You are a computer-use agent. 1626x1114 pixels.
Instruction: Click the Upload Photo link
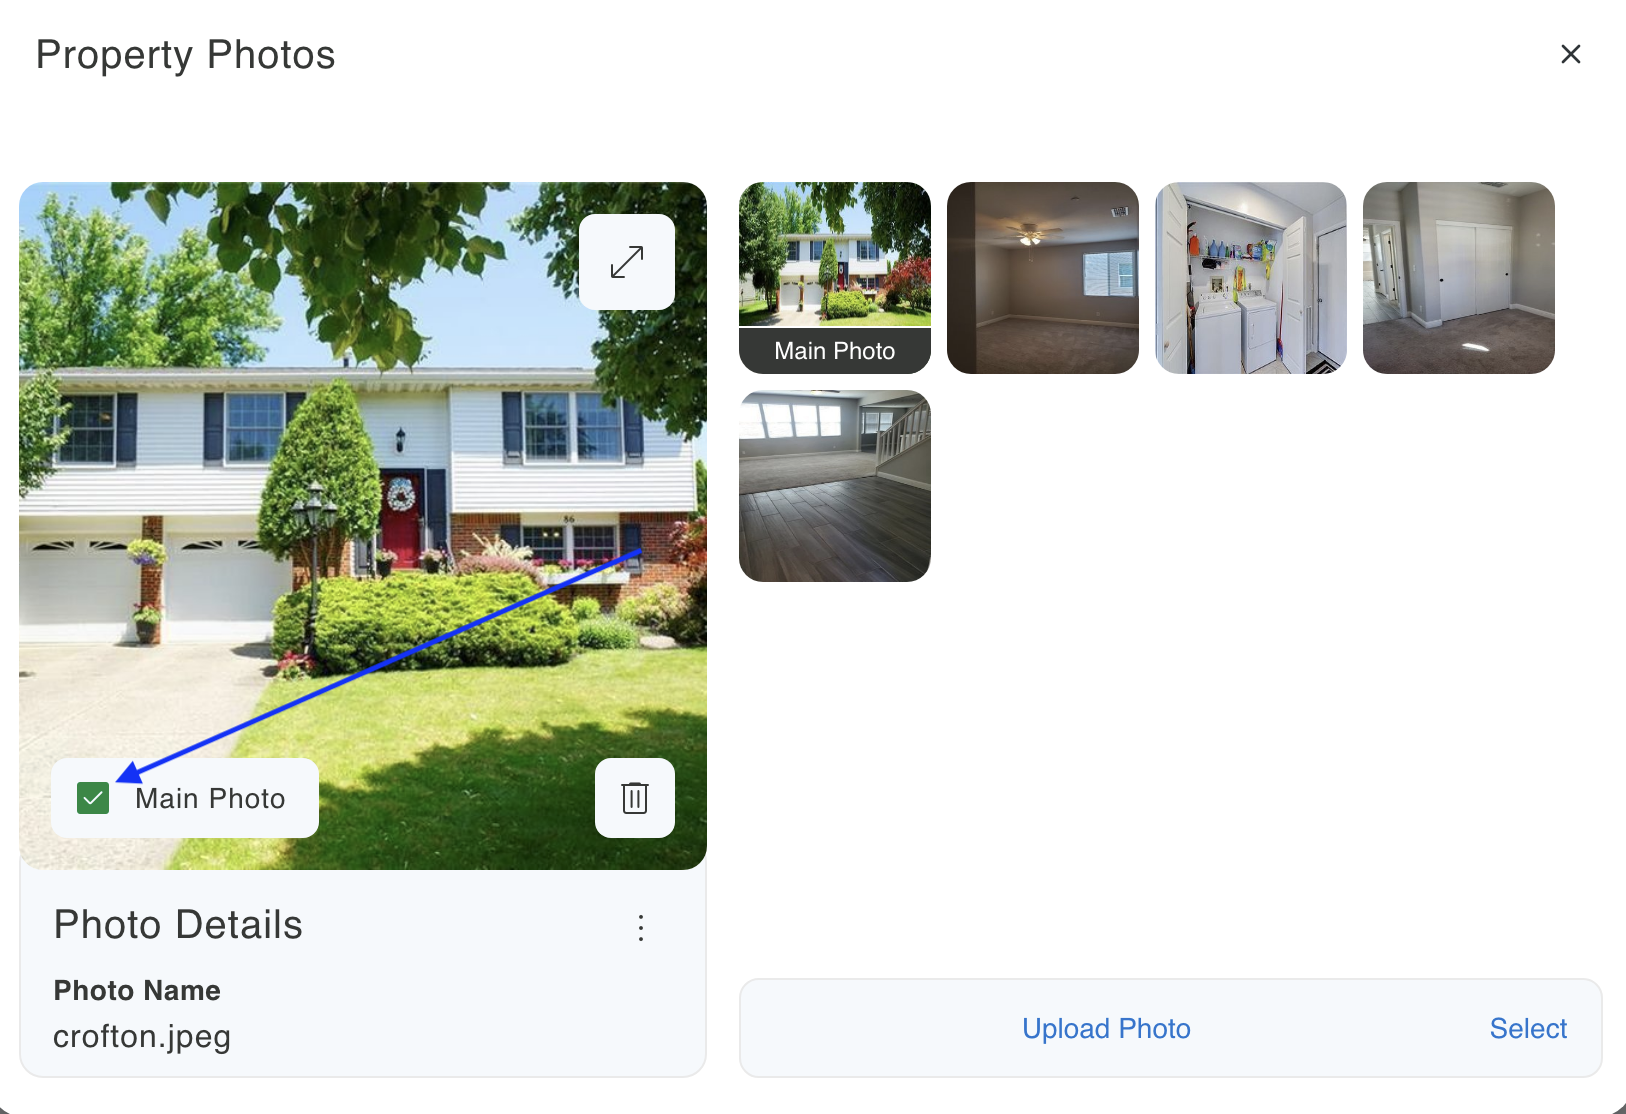[x=1106, y=1028]
